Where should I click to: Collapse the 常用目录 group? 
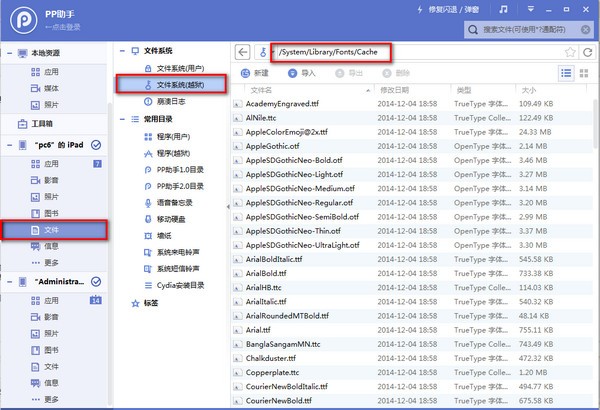coord(122,119)
